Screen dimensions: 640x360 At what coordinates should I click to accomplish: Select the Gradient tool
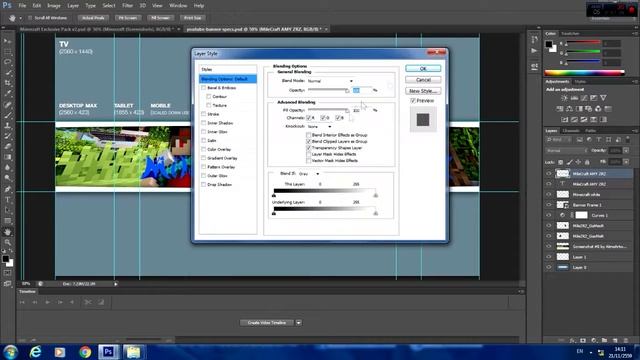(7, 157)
